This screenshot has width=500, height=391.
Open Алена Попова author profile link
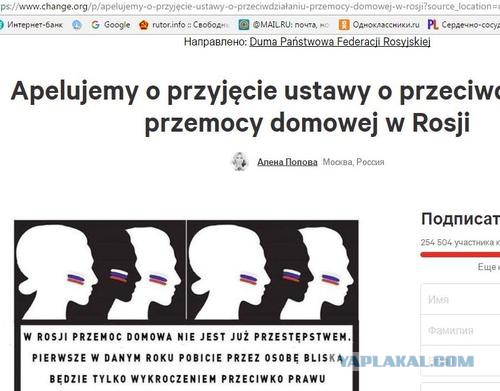coord(287,162)
